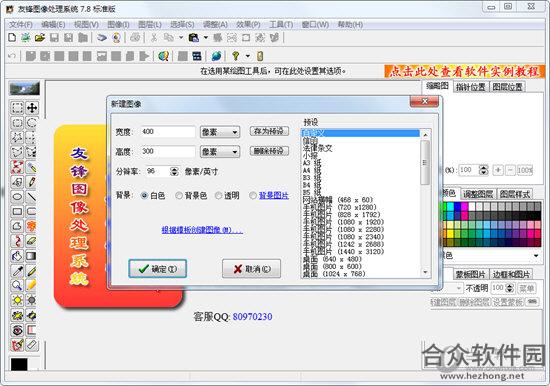This screenshot has height=386, width=550.
Task: Open the help icon dropdown arrow
Action: pos(248,56)
